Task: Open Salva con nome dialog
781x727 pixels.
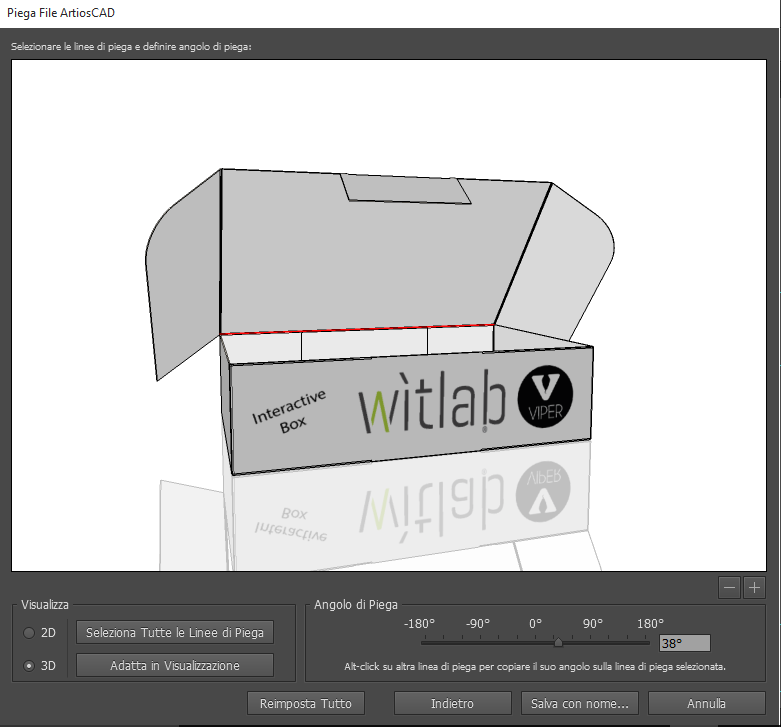Action: pyautogui.click(x=580, y=703)
